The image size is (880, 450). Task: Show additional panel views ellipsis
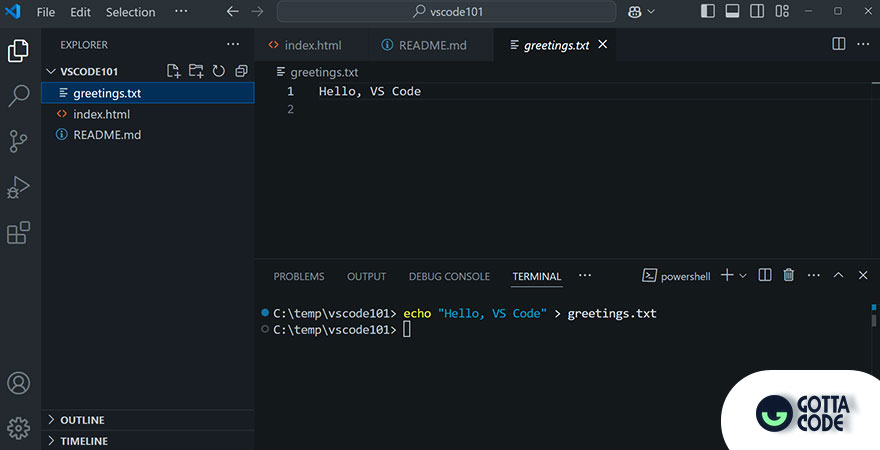tap(585, 275)
